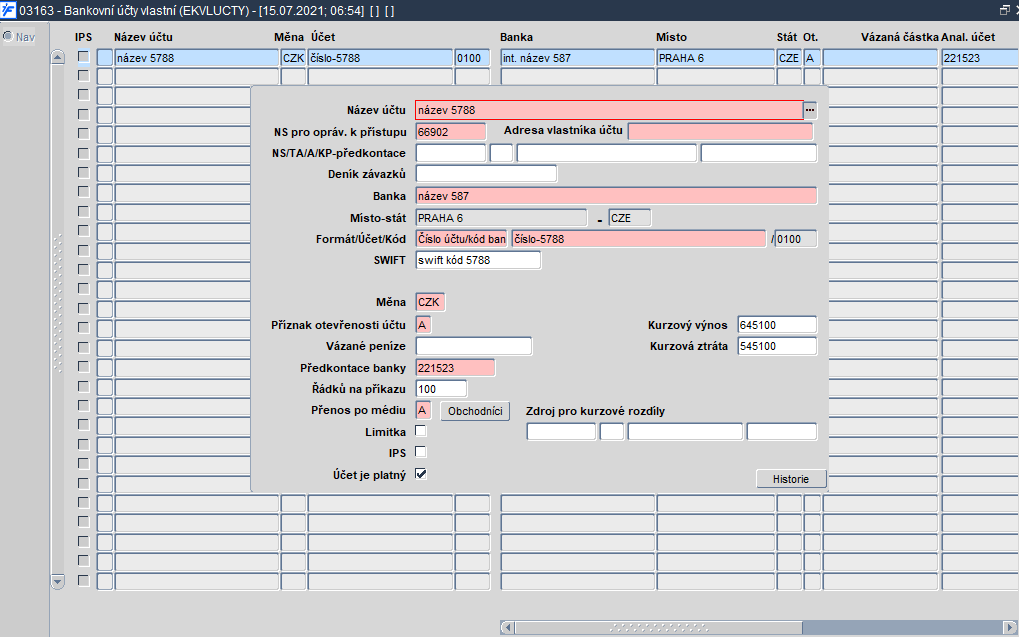Focus the Kurzový výnos field
This screenshot has height=637, width=1019.
[x=776, y=325]
